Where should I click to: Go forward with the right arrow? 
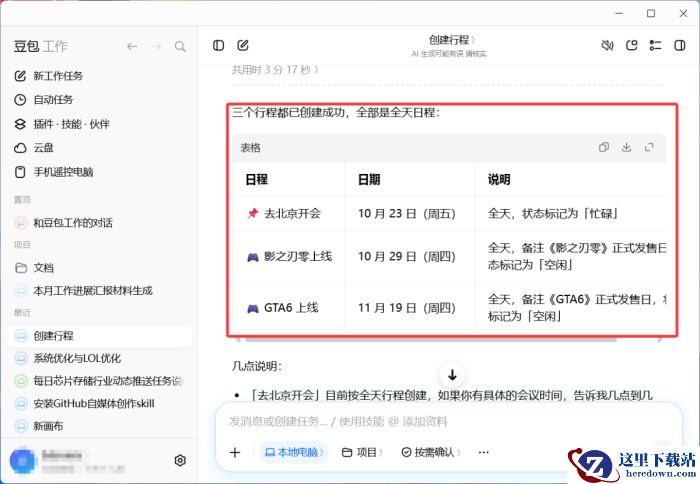(156, 46)
